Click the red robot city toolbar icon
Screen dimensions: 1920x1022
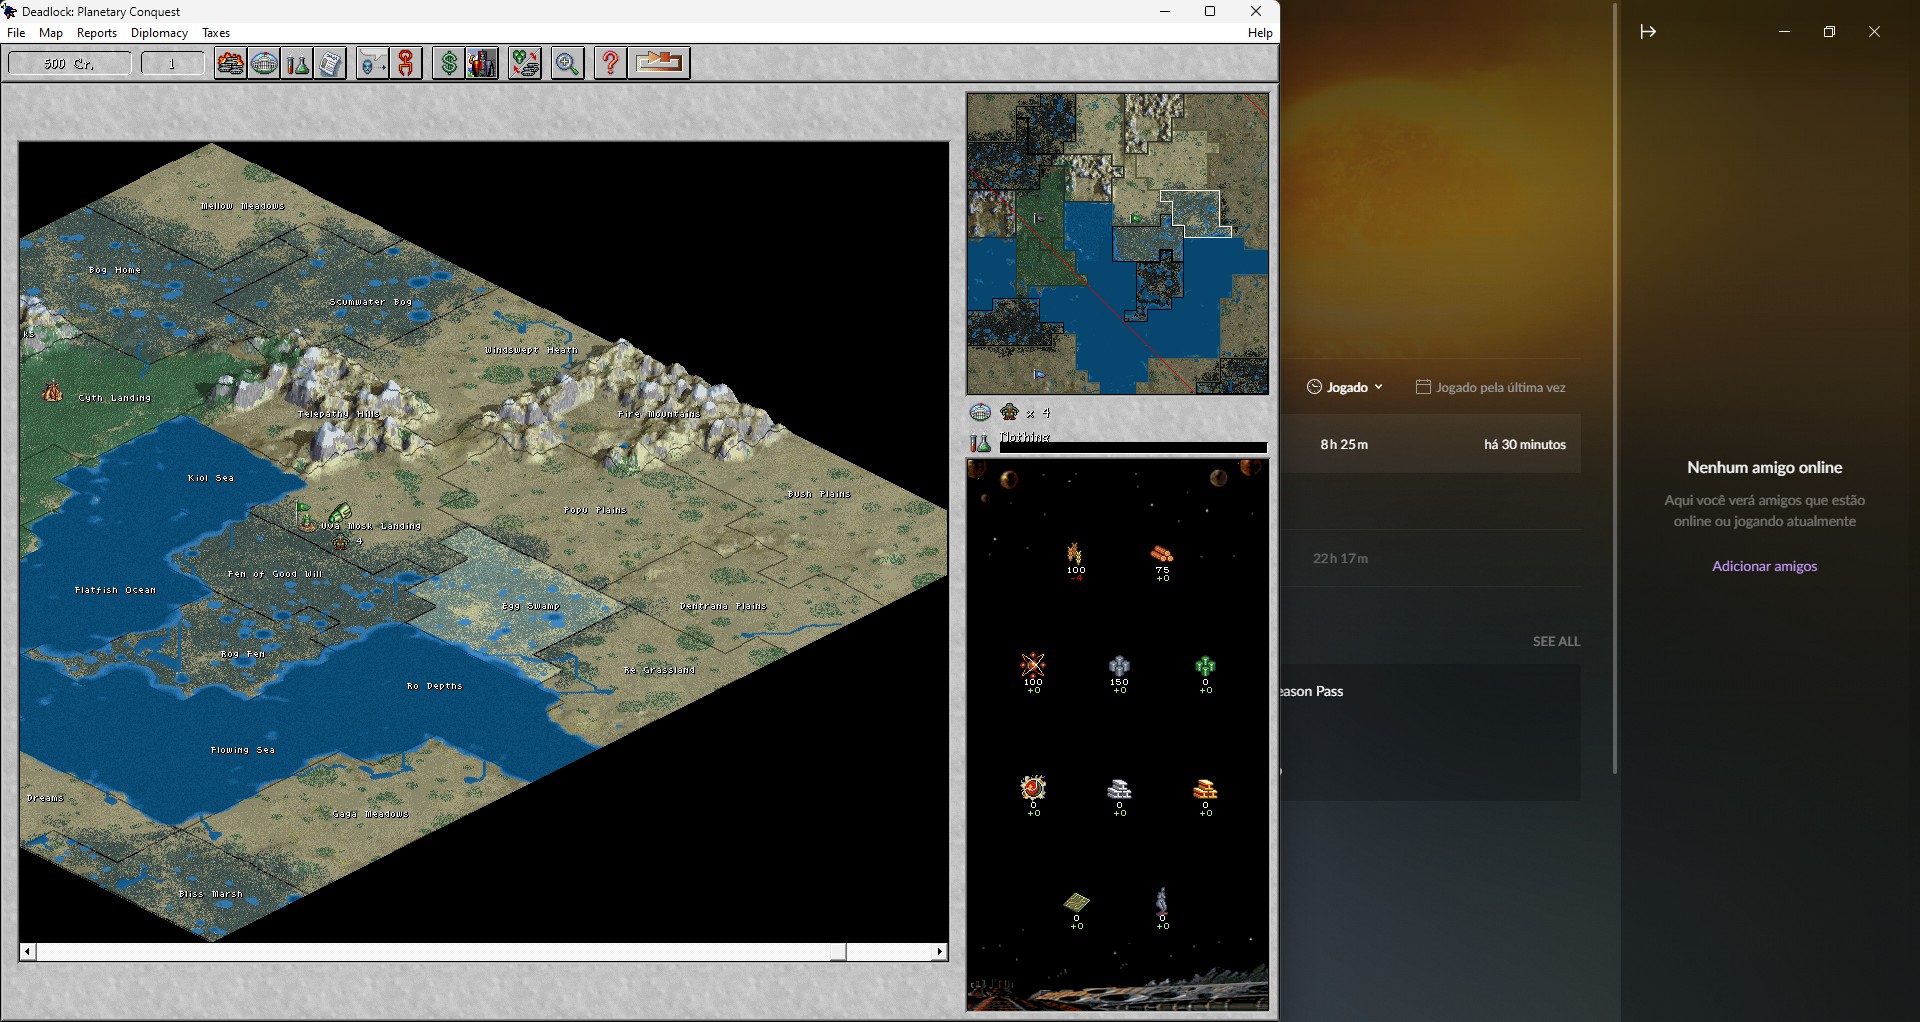(482, 64)
